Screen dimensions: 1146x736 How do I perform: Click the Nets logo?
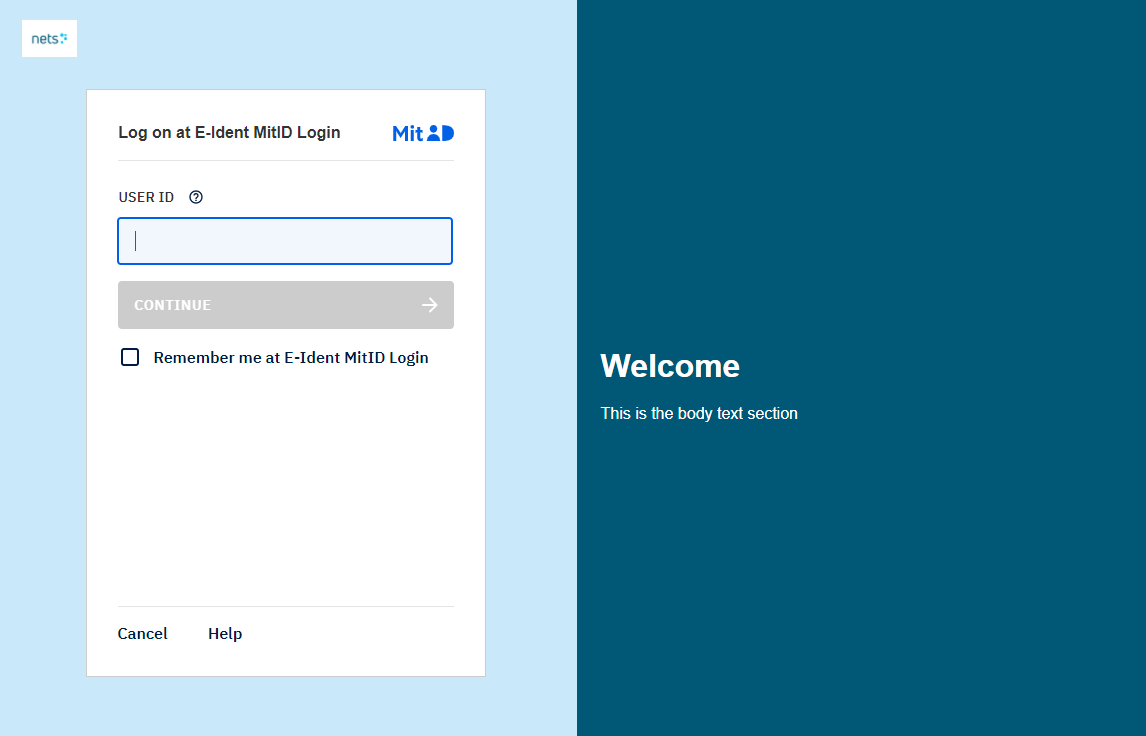coord(49,39)
